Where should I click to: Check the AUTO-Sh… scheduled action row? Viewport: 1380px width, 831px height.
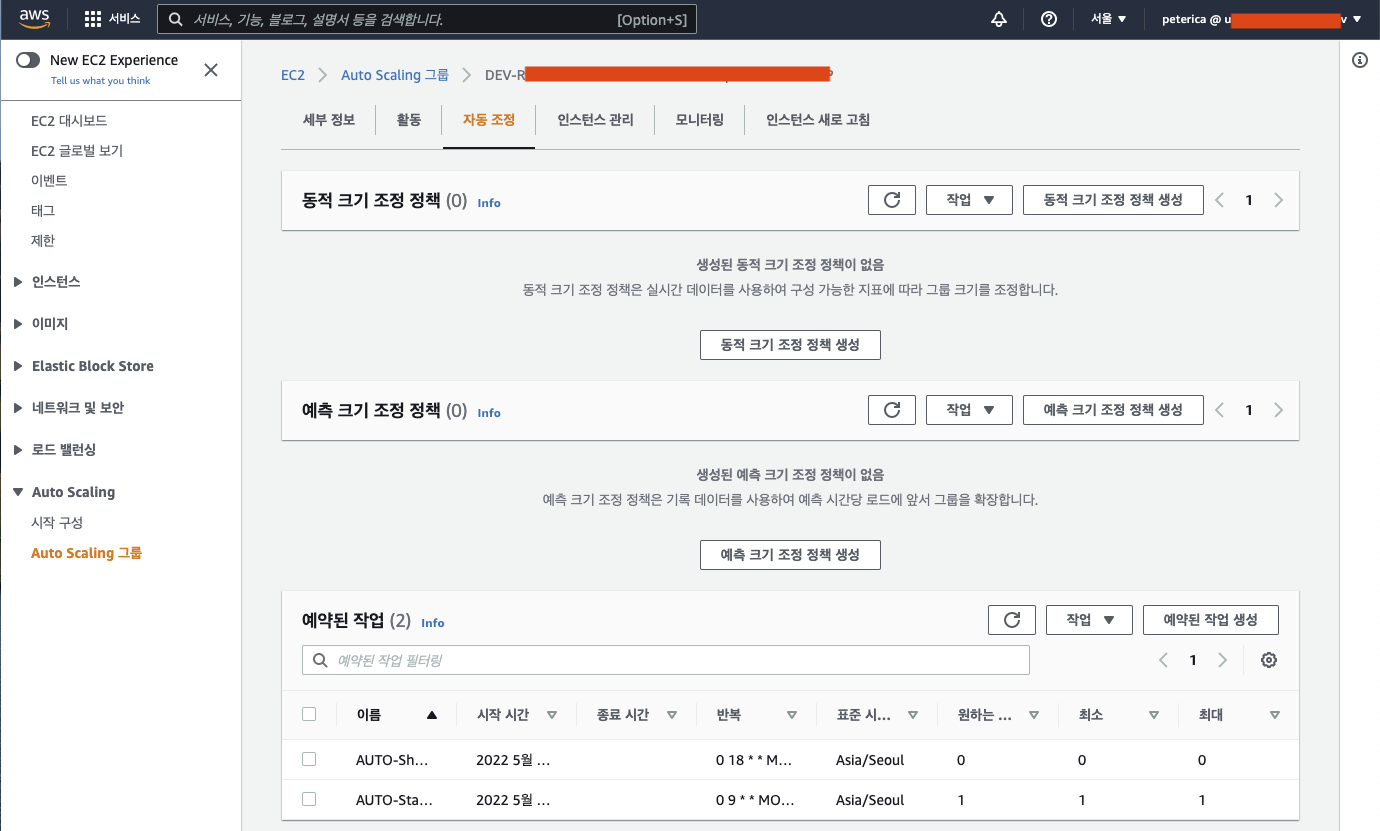(309, 759)
